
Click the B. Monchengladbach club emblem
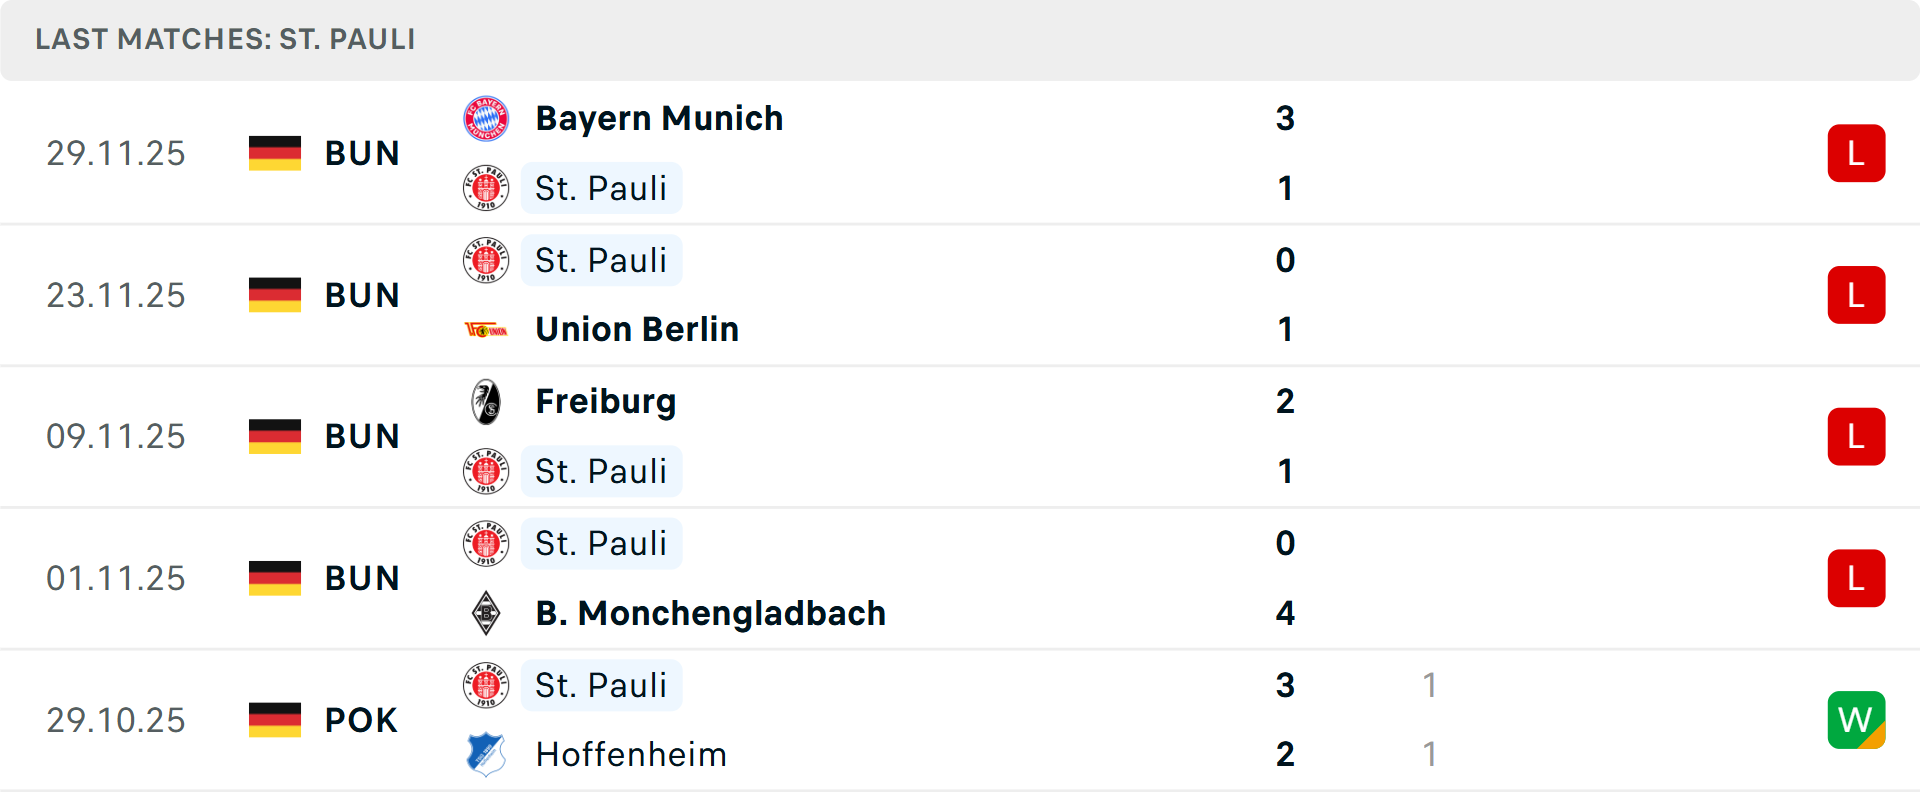[486, 613]
